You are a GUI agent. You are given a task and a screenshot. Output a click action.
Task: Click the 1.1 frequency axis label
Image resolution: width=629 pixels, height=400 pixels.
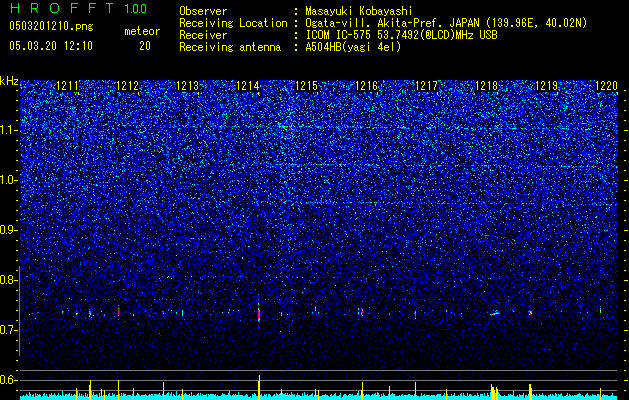point(8,131)
